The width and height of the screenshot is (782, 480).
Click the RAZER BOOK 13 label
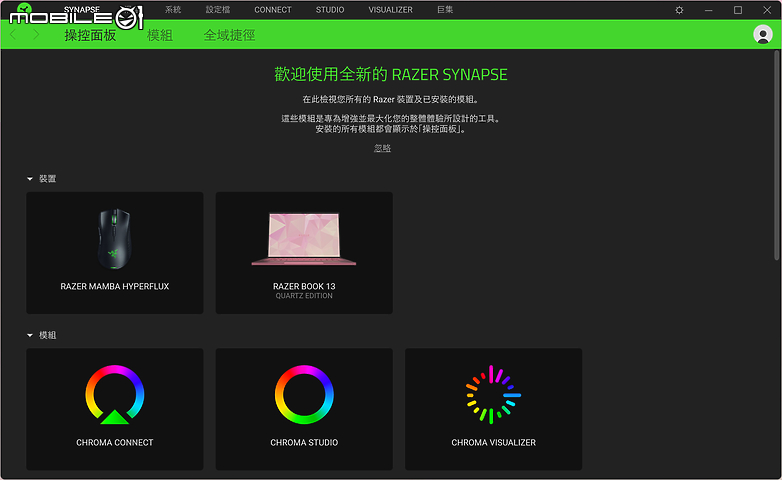click(x=304, y=286)
